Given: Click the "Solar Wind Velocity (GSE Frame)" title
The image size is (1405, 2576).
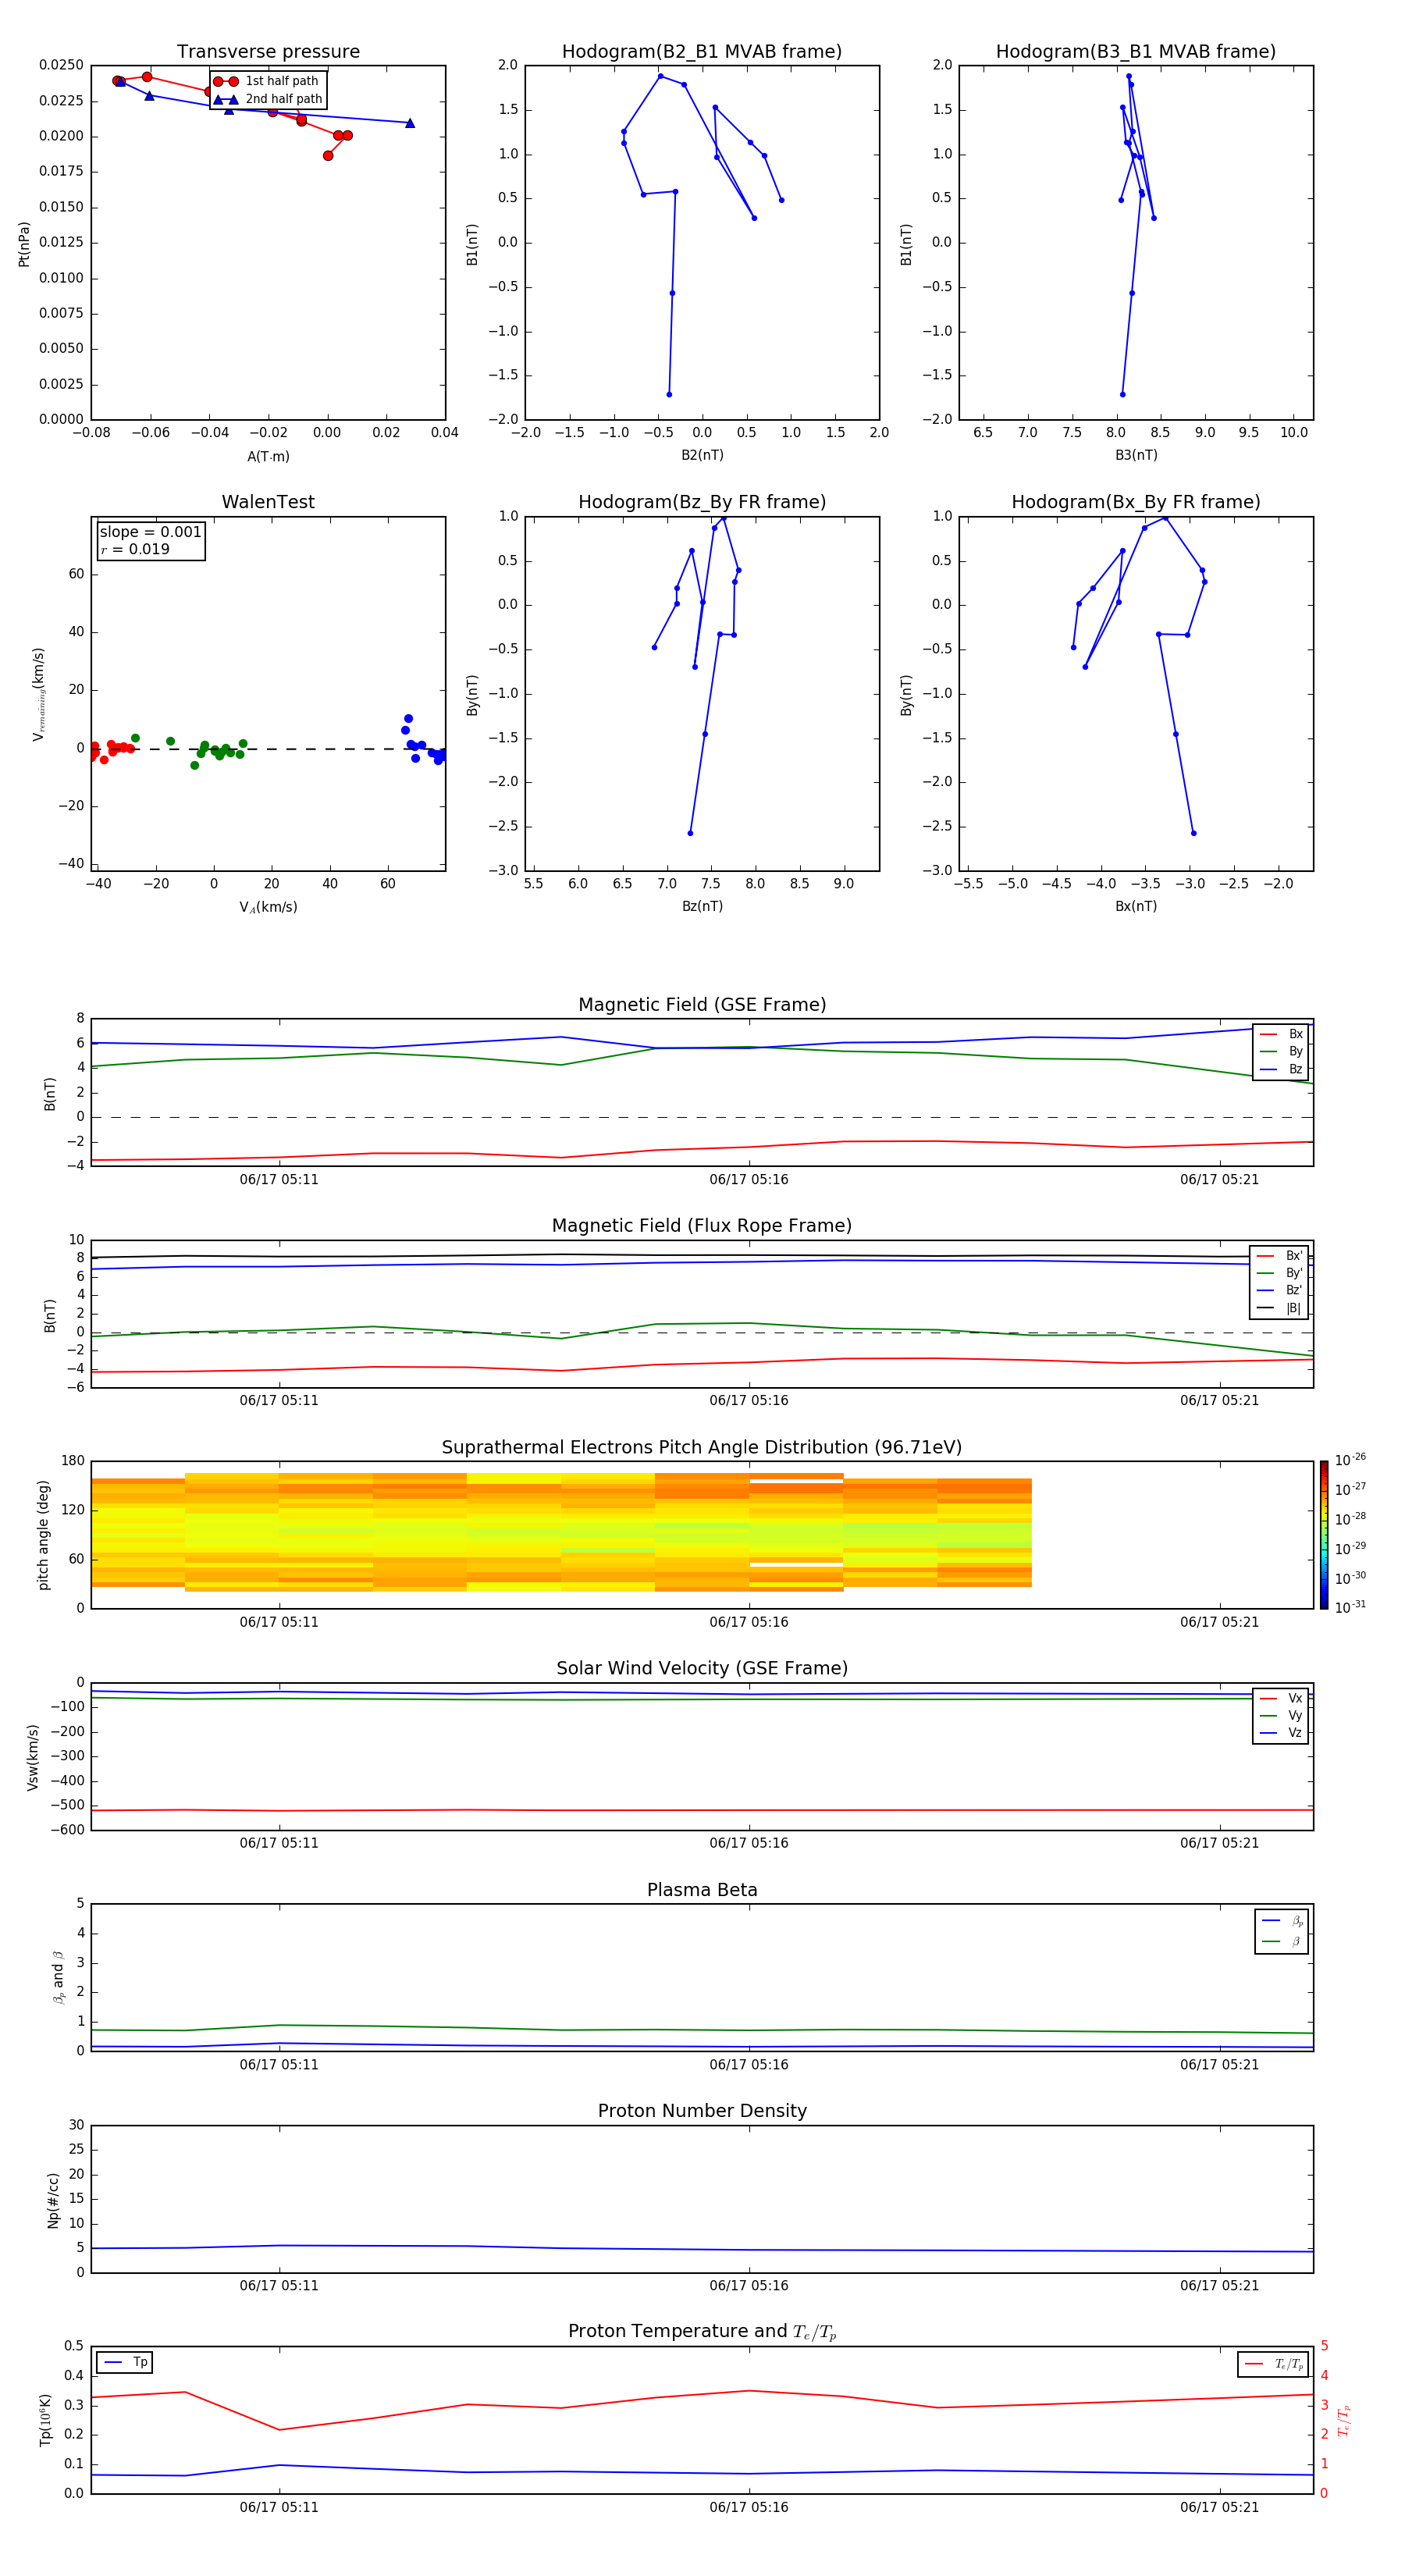Looking at the screenshot, I should 702,1668.
